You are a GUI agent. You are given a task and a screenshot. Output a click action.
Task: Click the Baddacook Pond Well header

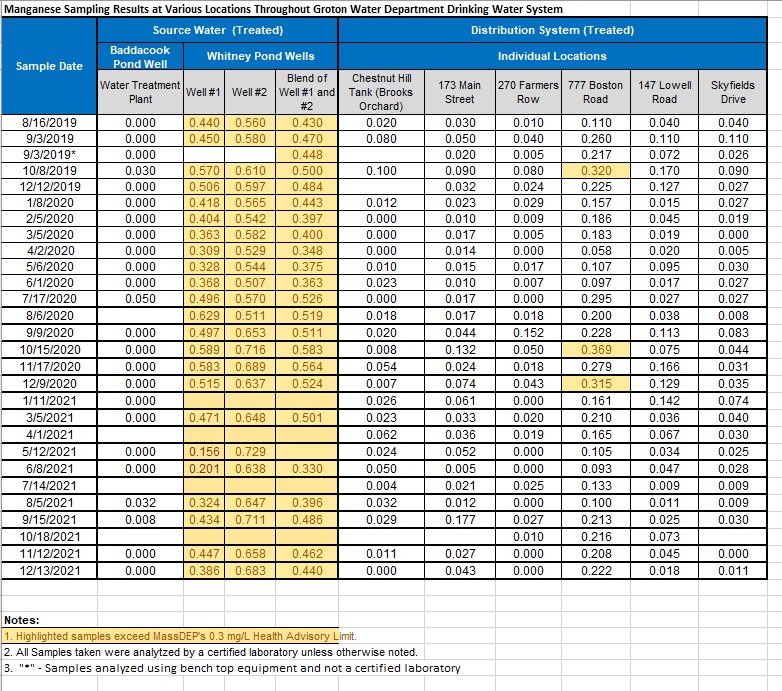140,56
